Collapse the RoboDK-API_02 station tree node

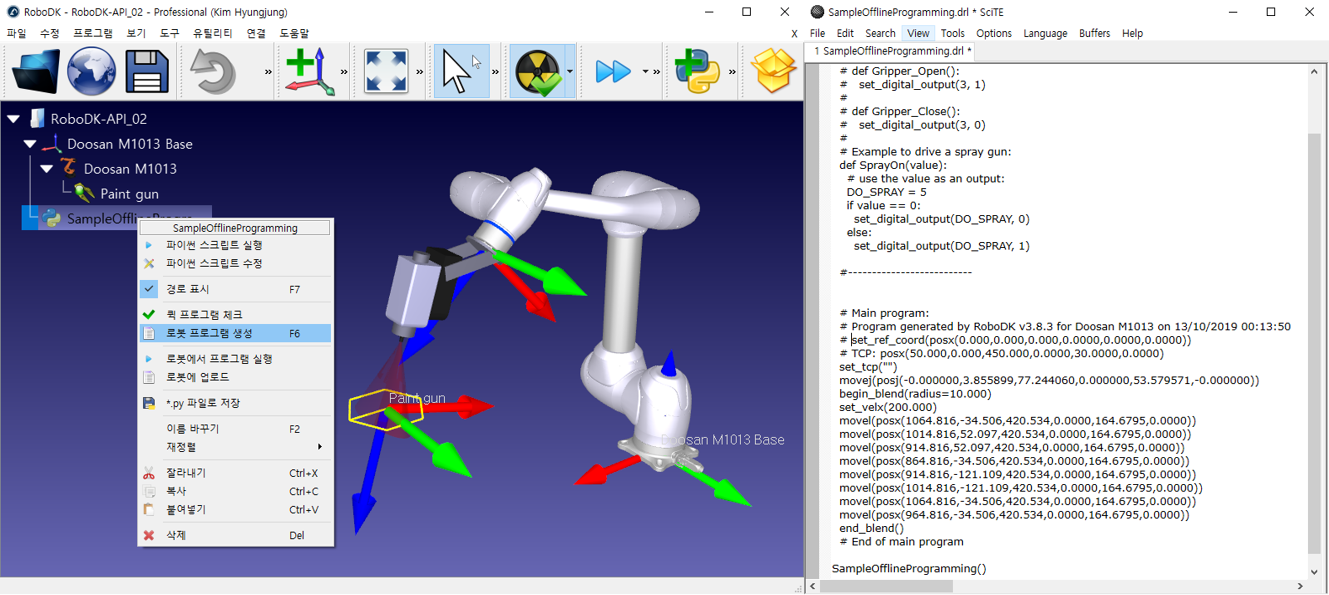click(14, 119)
